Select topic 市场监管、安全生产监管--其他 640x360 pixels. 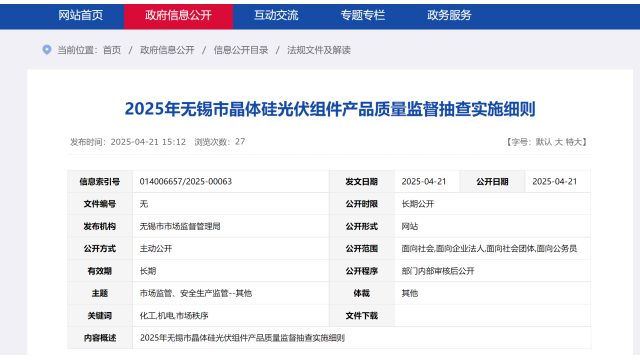pyautogui.click(x=196, y=293)
